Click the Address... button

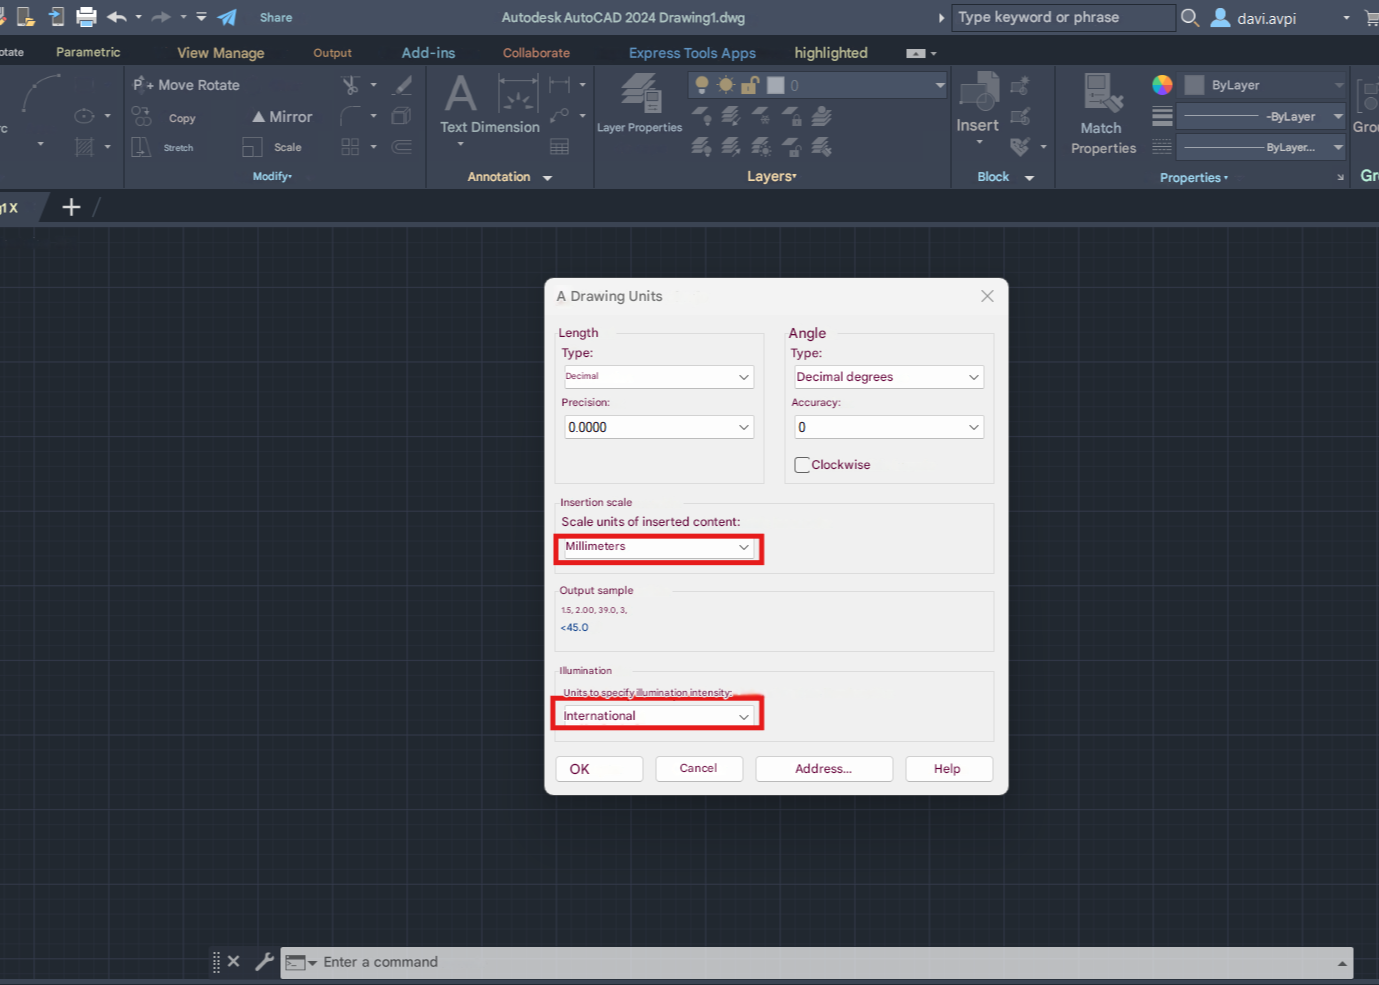point(824,769)
